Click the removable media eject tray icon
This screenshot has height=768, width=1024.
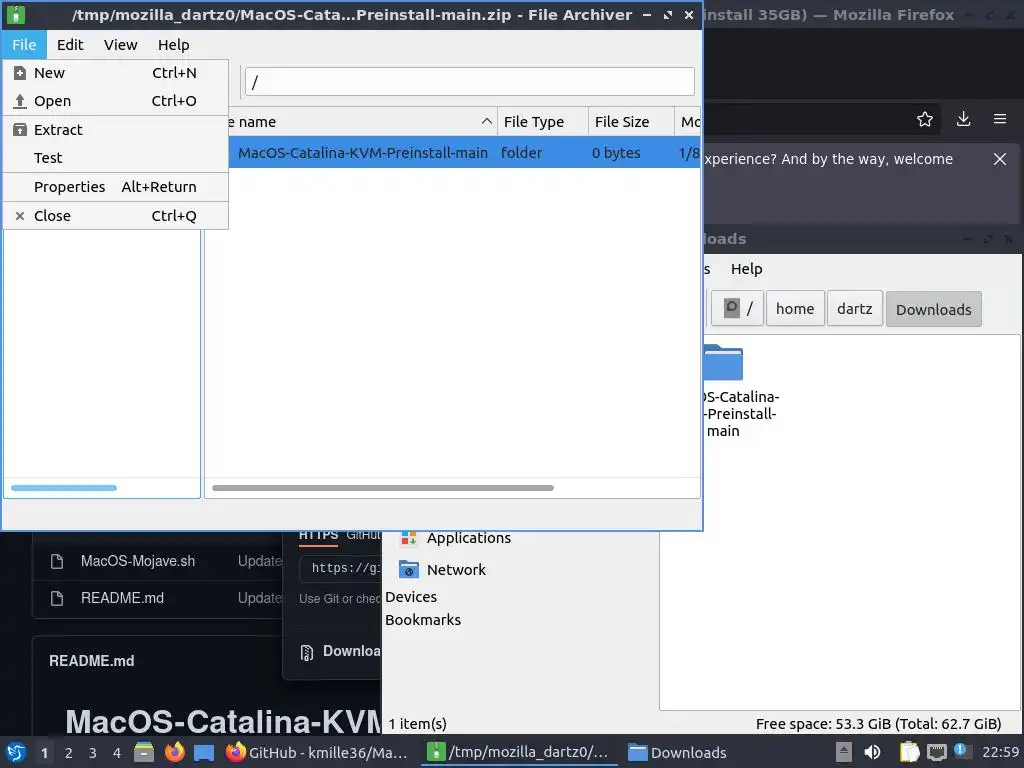844,752
